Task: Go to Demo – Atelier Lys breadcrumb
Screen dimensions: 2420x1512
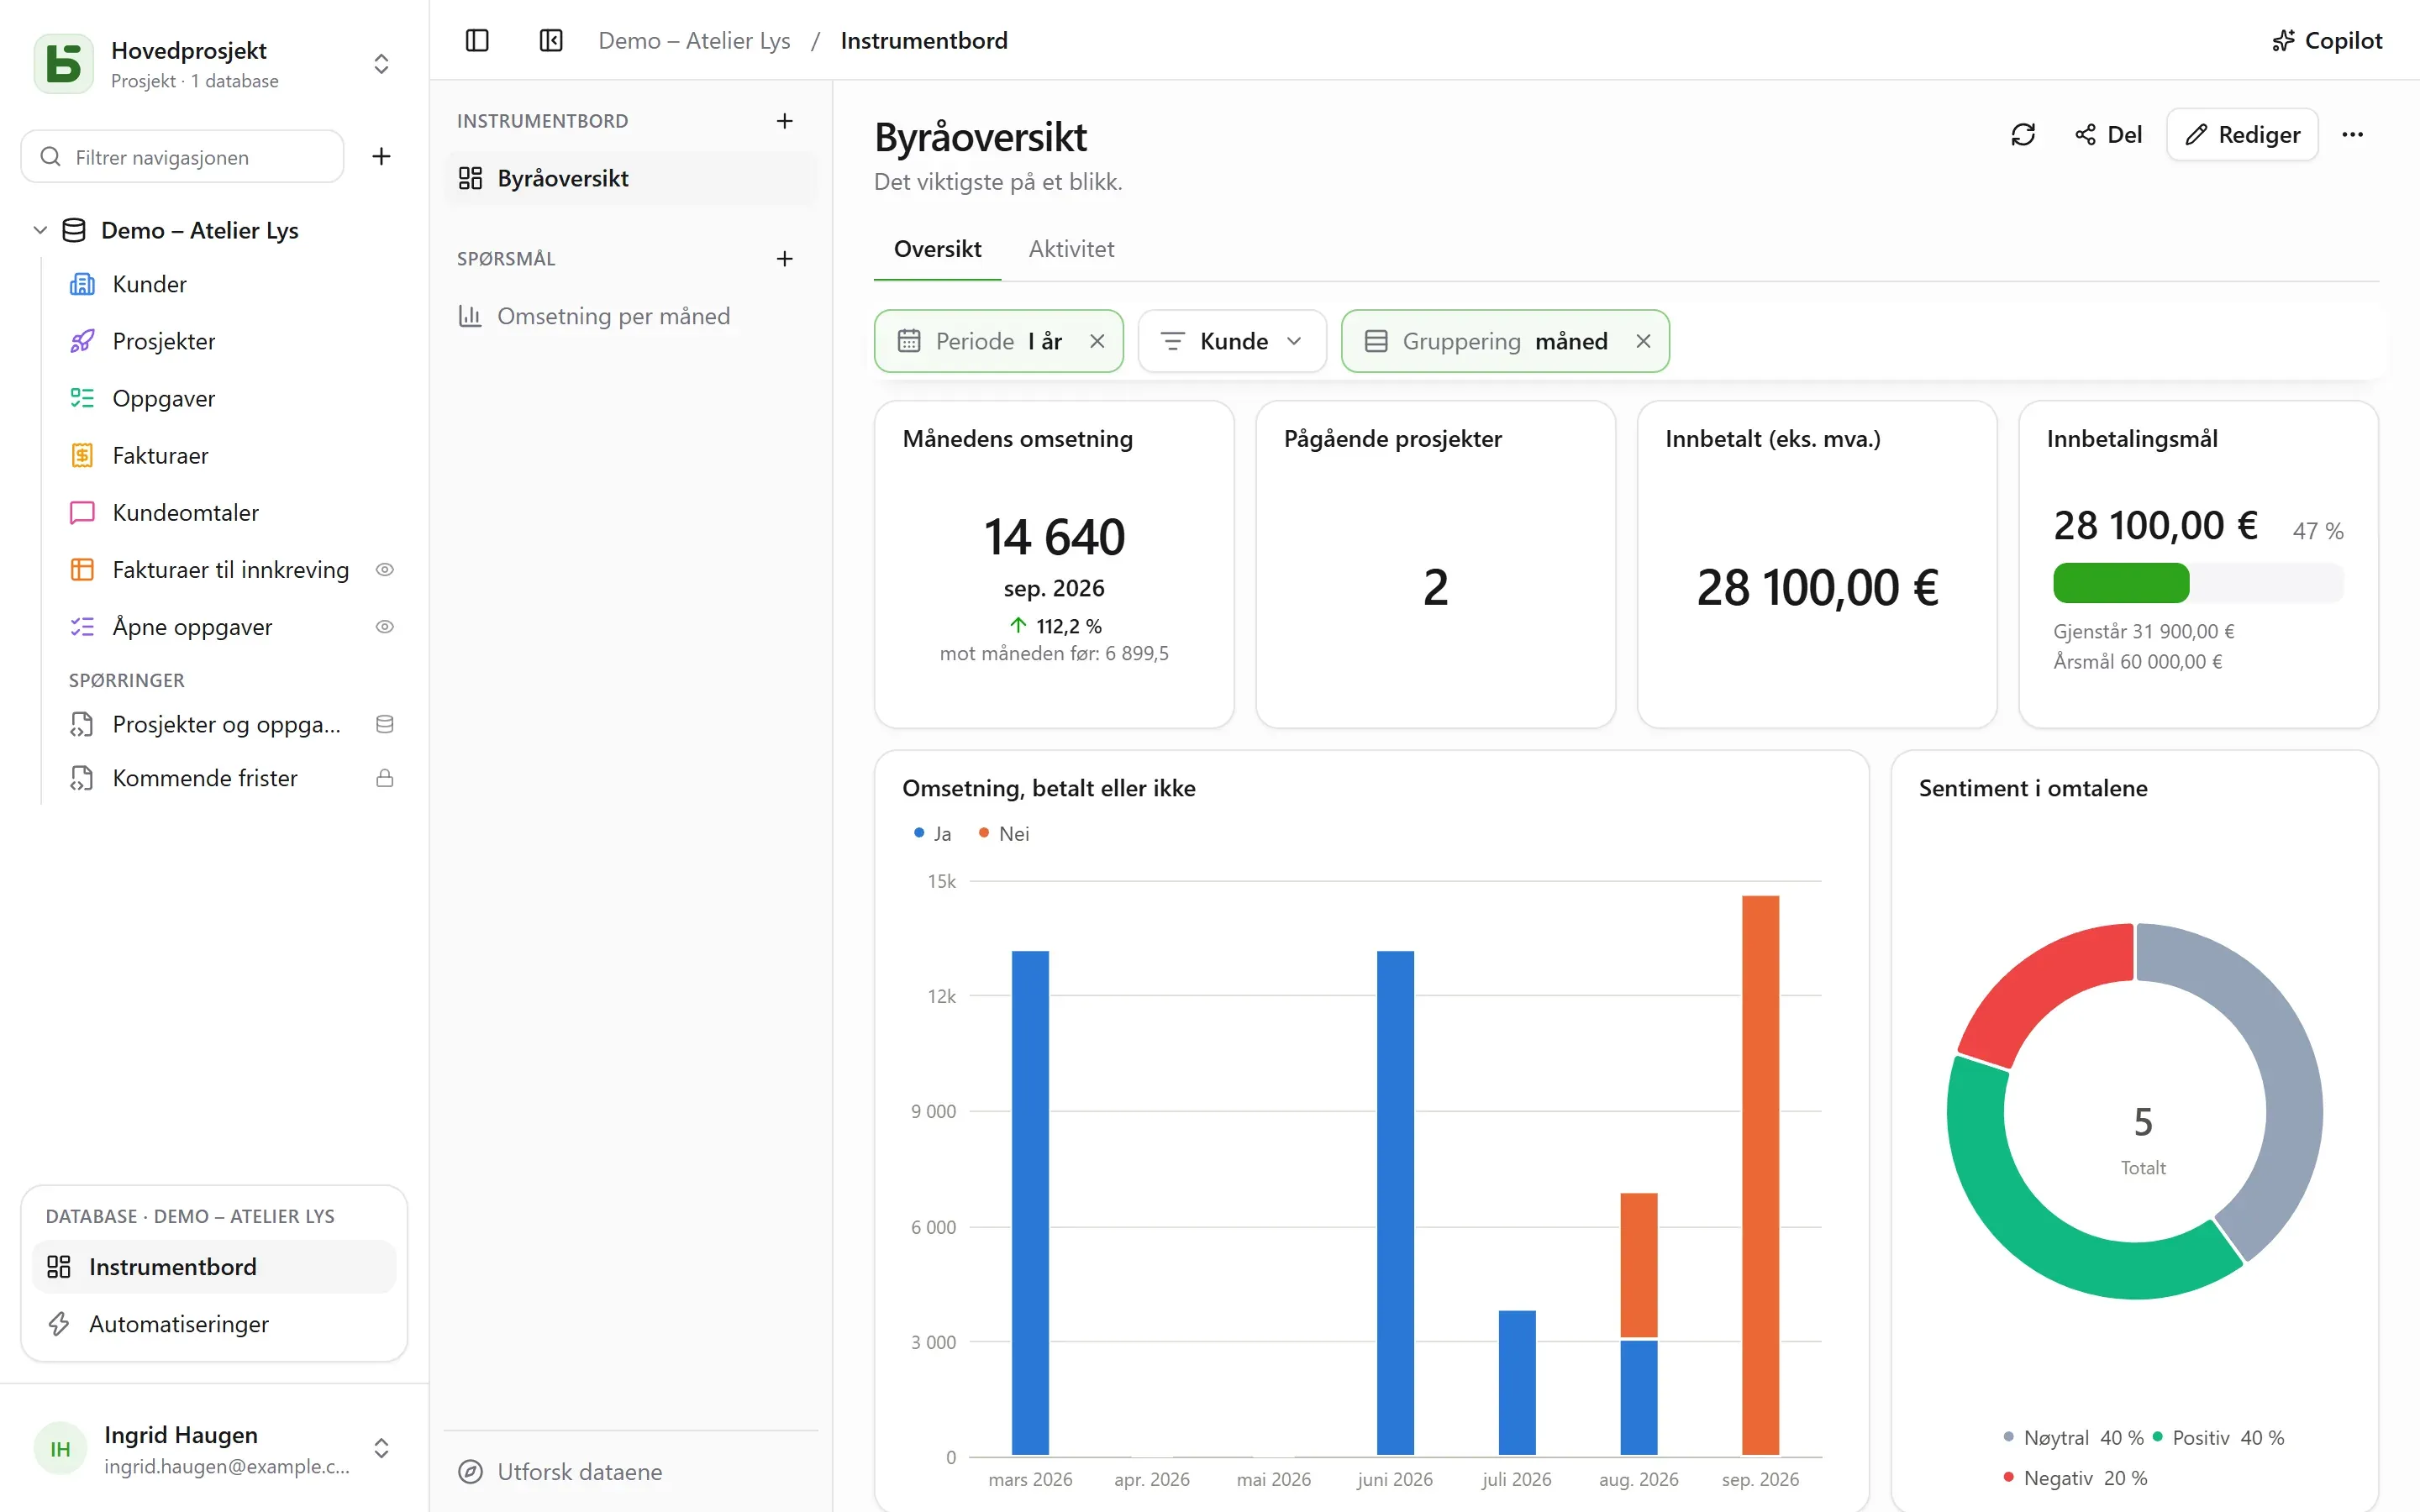Action: coord(694,40)
